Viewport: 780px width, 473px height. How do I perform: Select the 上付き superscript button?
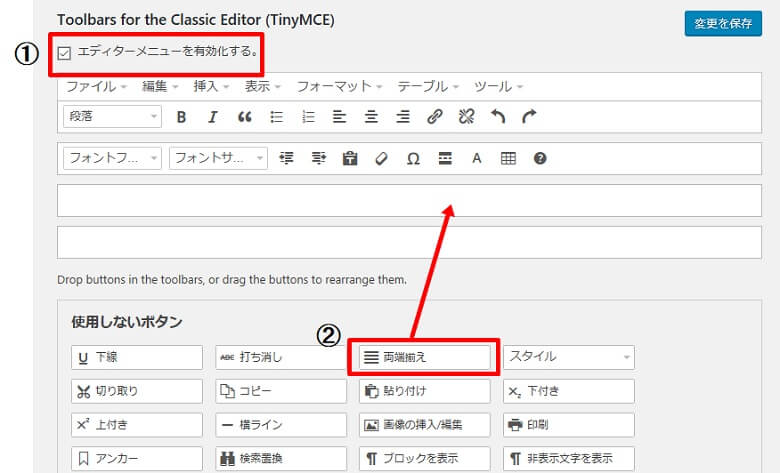click(137, 425)
